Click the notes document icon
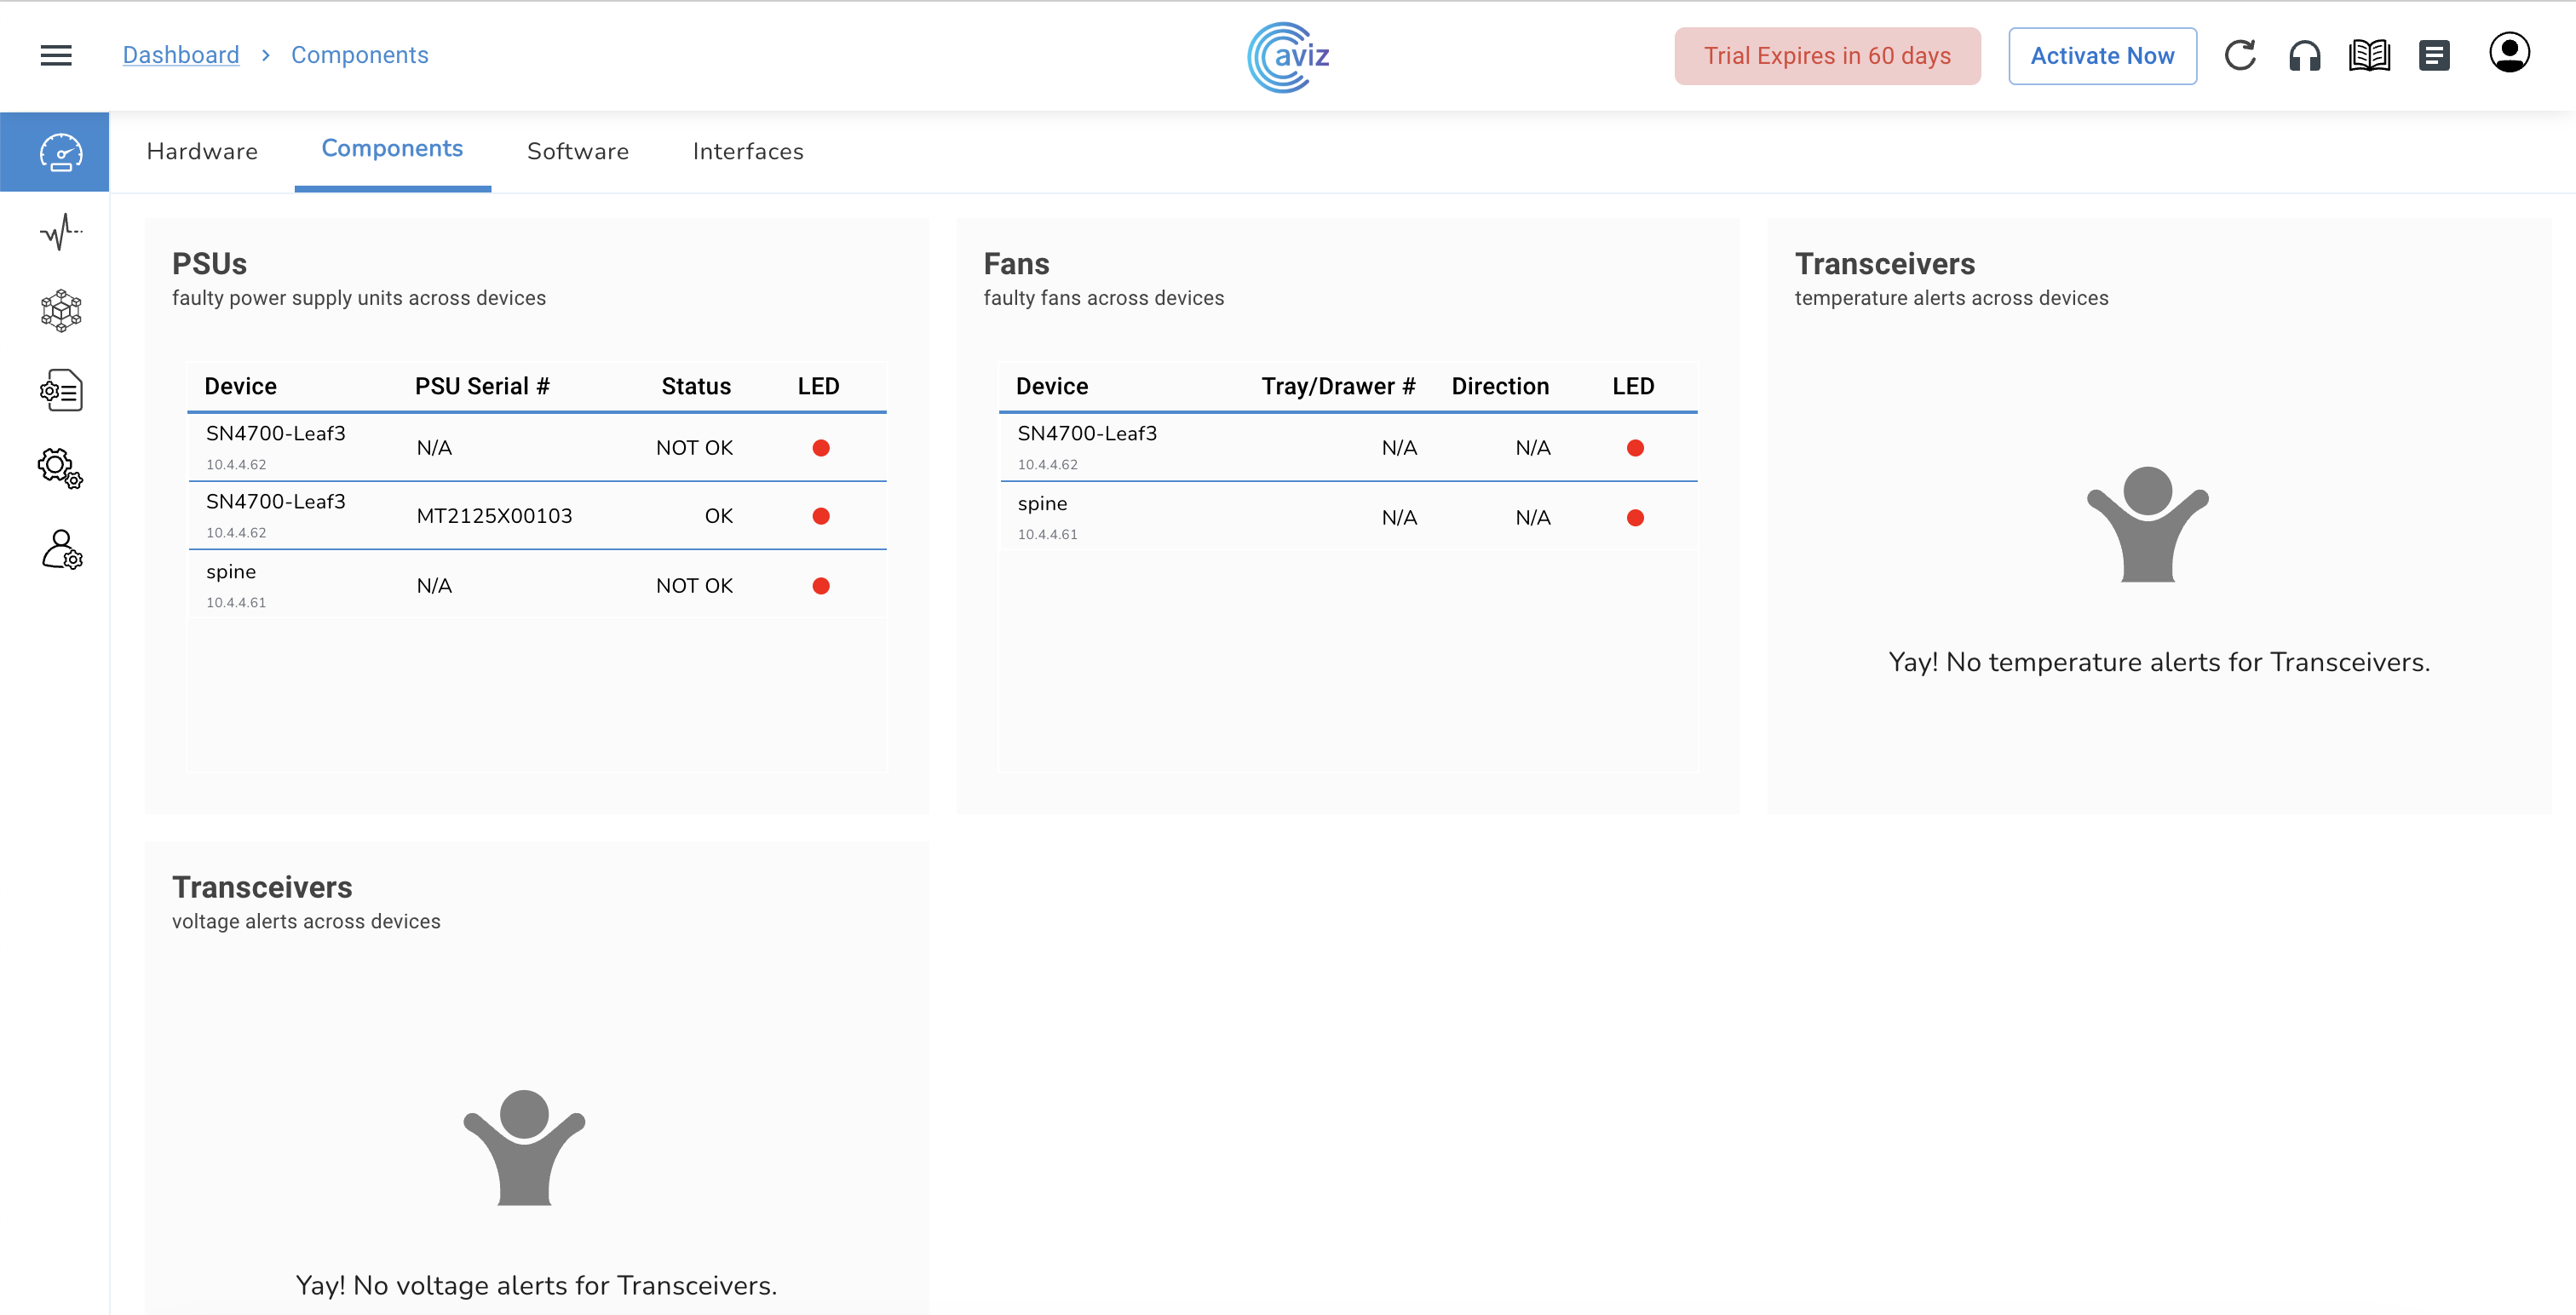The image size is (2576, 1315). tap(2434, 55)
